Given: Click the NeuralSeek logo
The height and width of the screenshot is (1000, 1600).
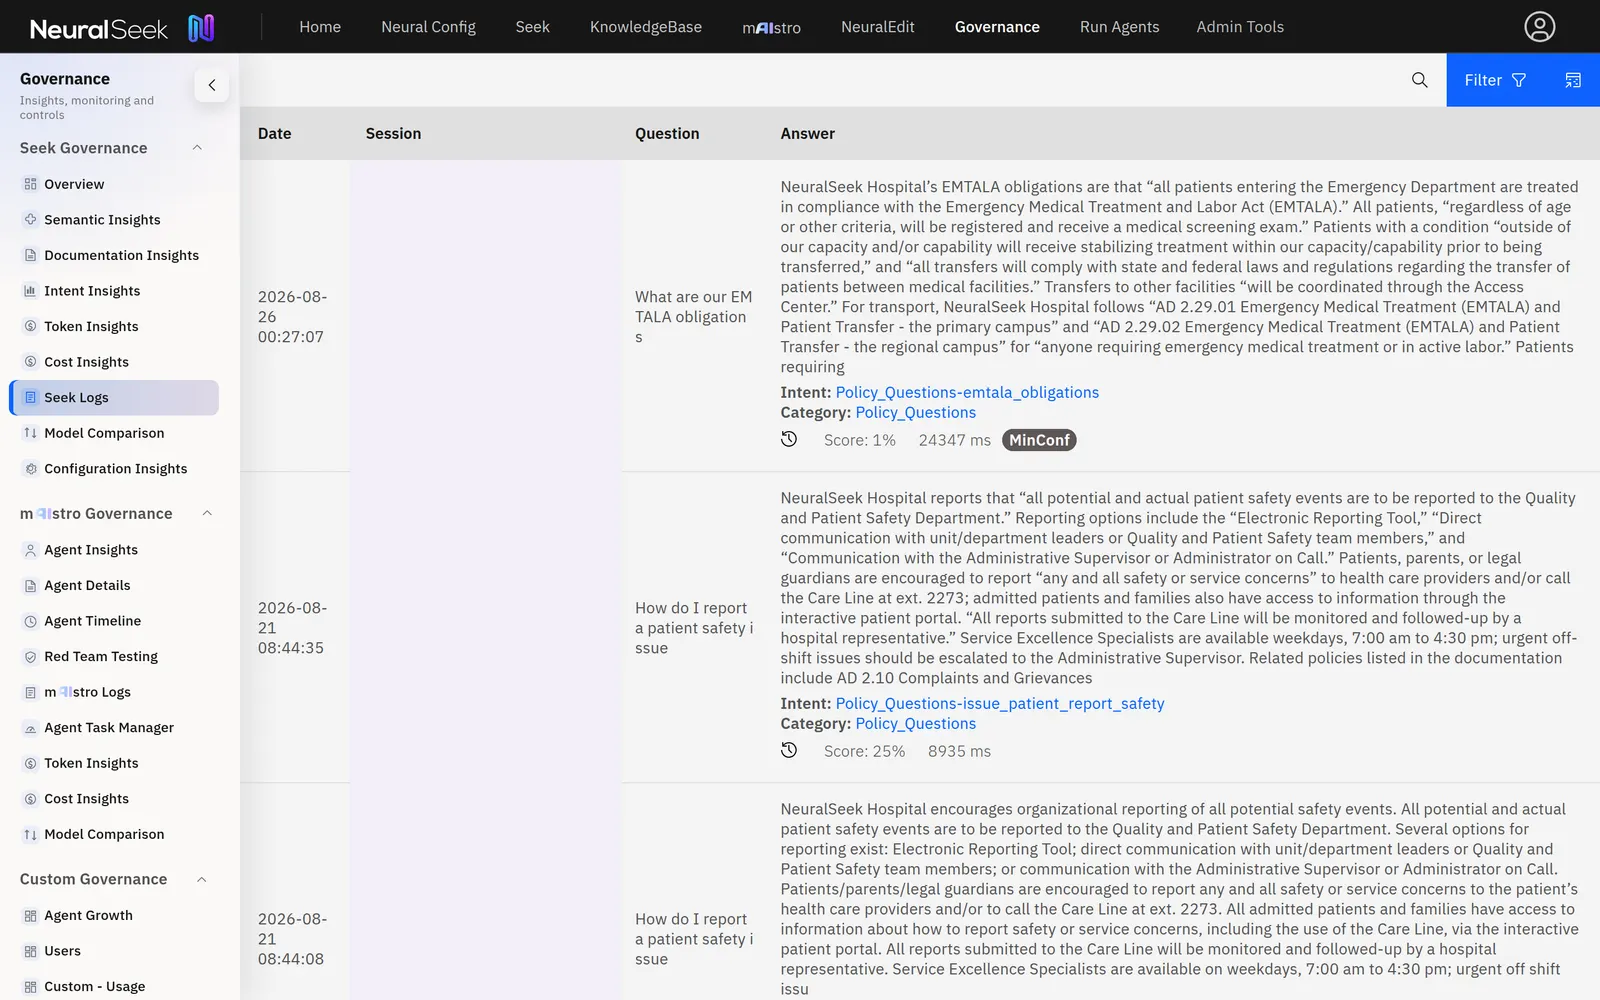Looking at the screenshot, I should point(122,28).
